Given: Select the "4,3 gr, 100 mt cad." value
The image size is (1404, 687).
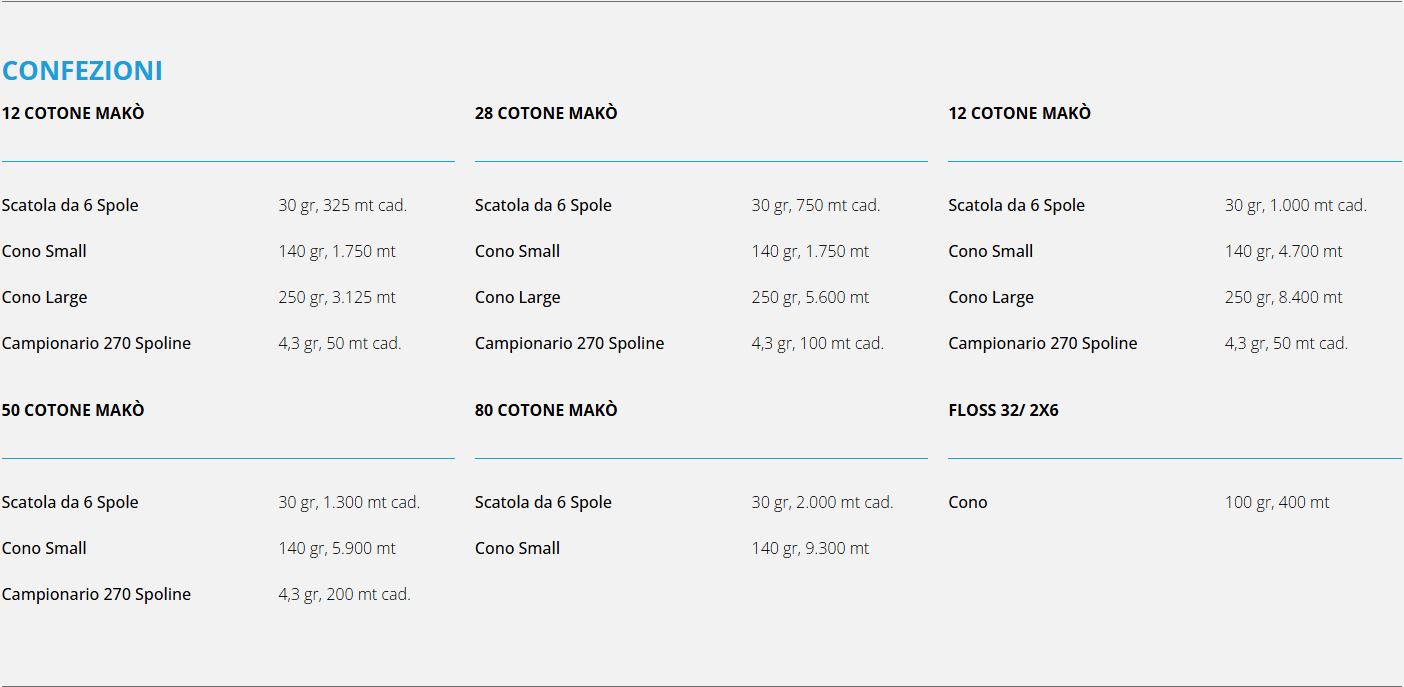Looking at the screenshot, I should pyautogui.click(x=817, y=343).
